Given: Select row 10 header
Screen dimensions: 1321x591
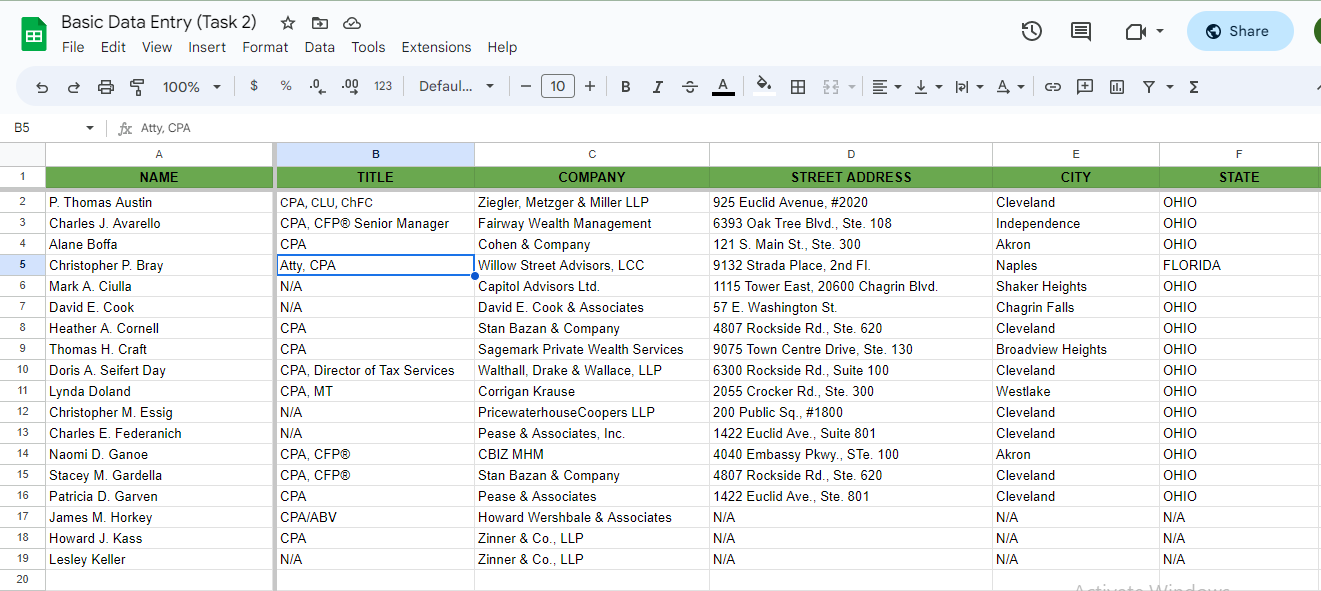Looking at the screenshot, I should [x=22, y=370].
